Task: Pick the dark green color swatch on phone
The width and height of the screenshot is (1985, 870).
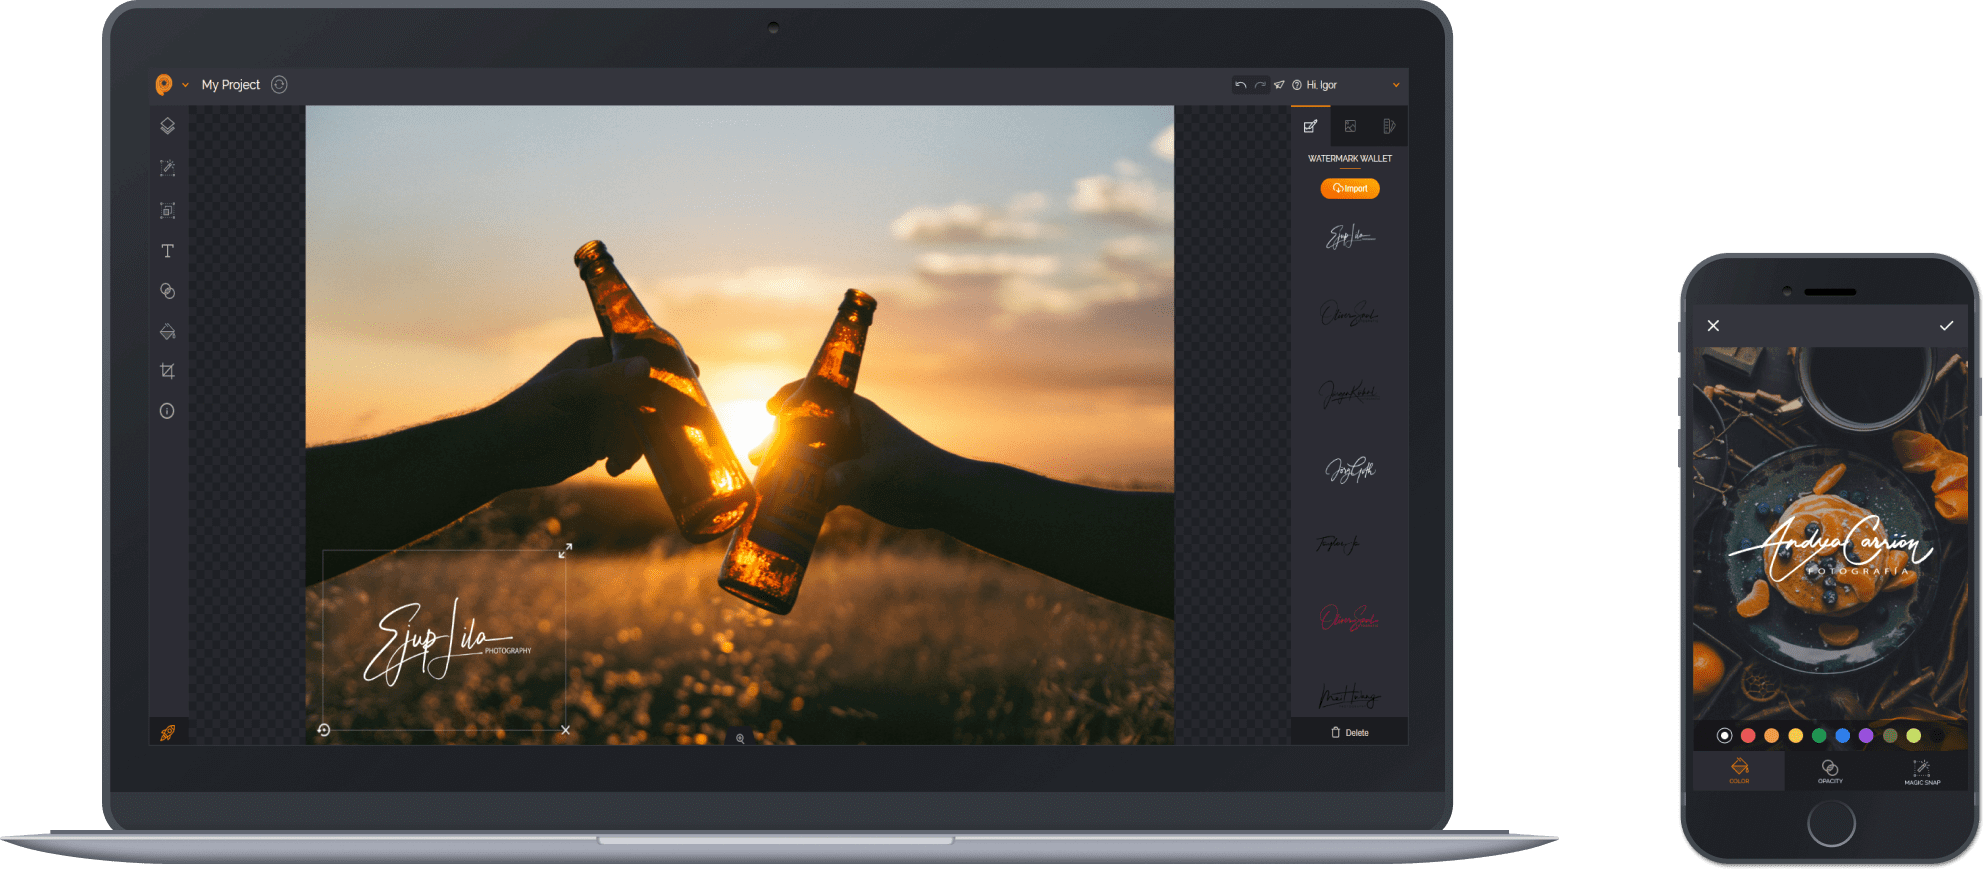Action: pos(1819,735)
